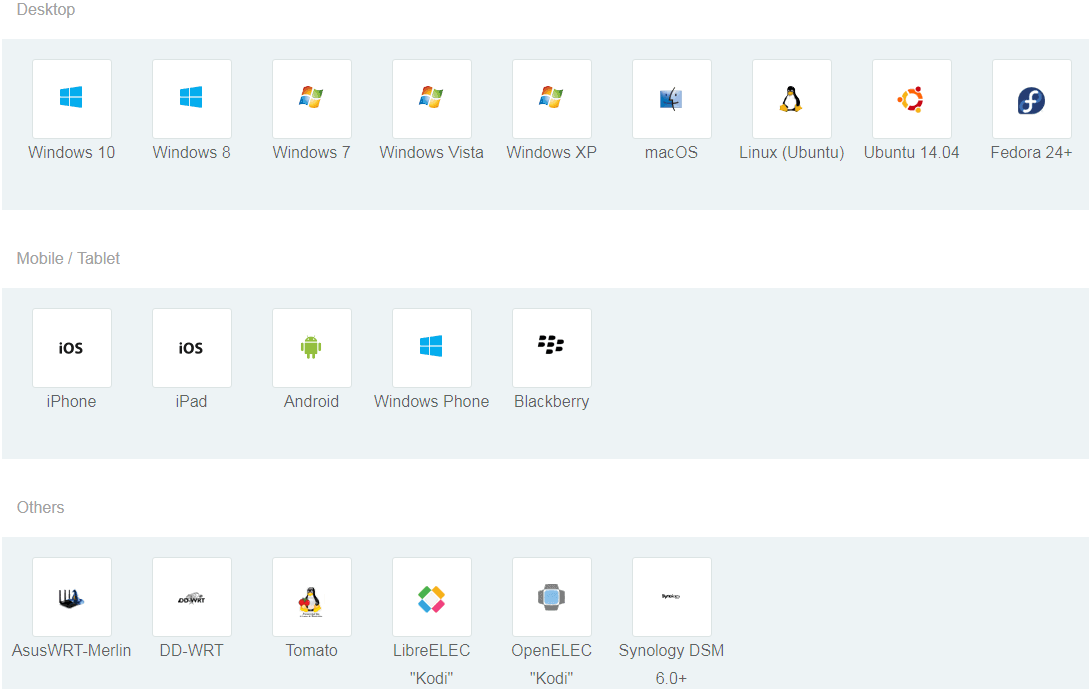The width and height of the screenshot is (1089, 689).
Task: Open the Synology DSM icon
Action: coord(672,597)
